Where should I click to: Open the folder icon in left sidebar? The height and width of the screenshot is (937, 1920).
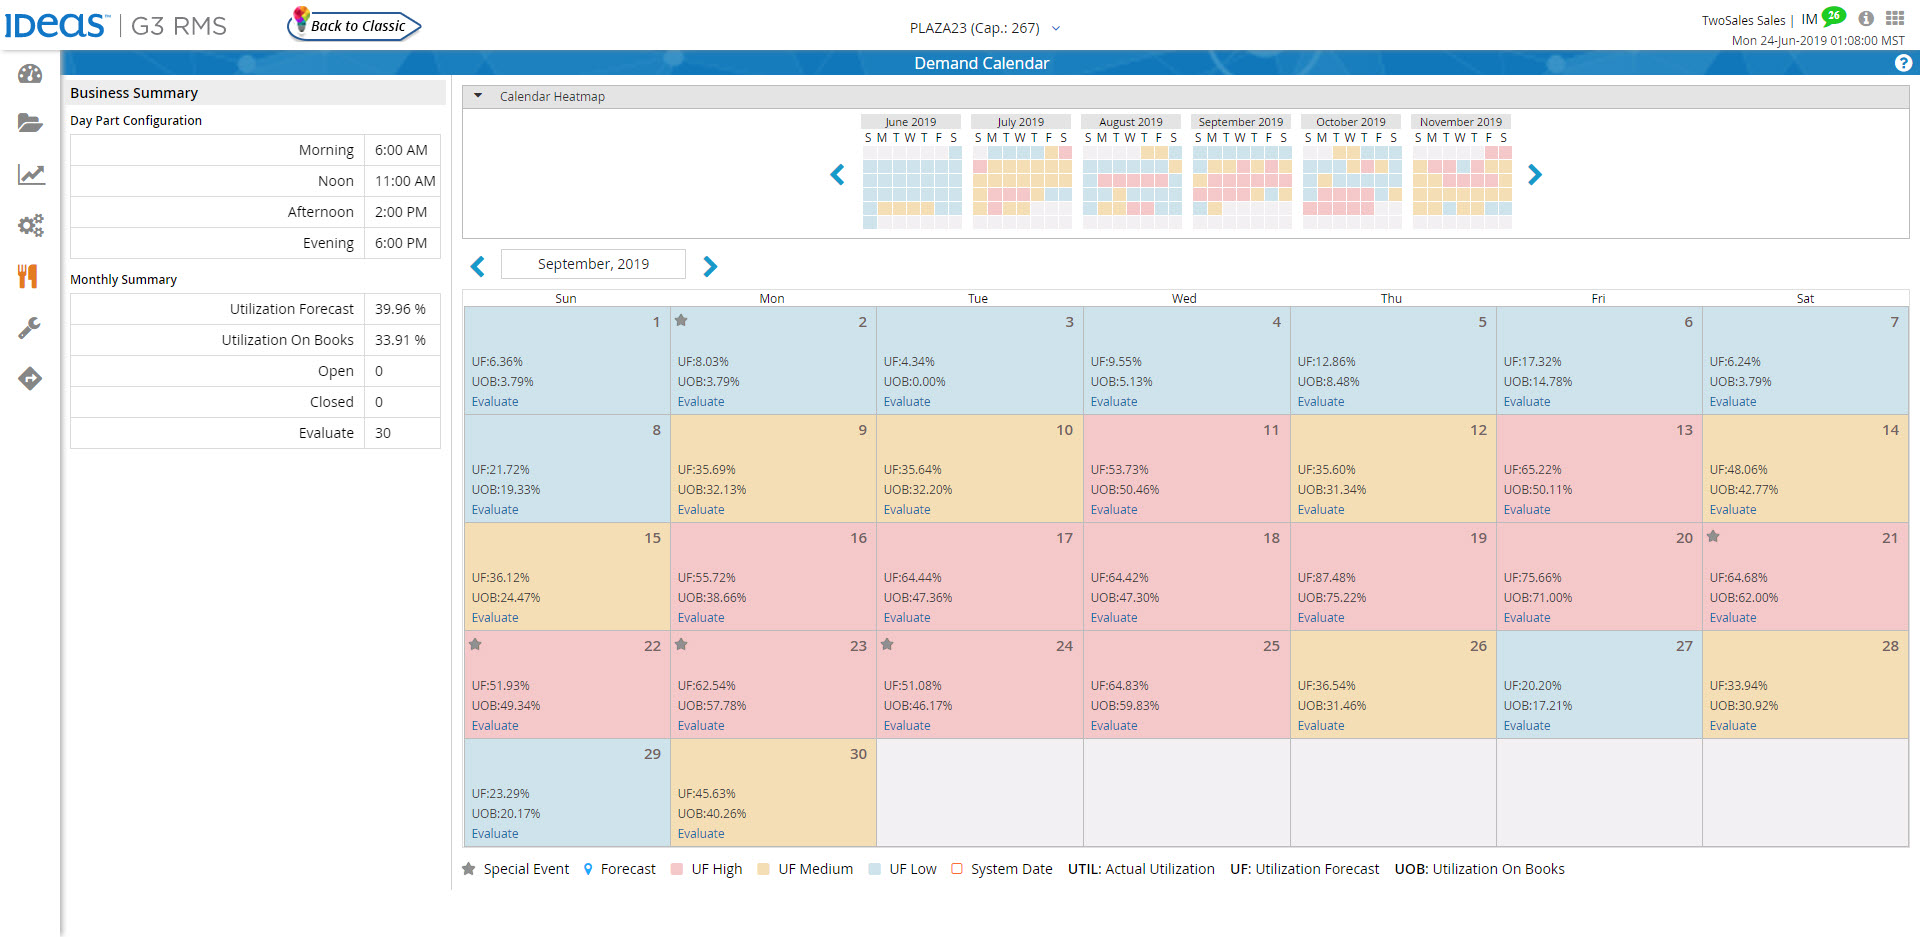(x=30, y=123)
